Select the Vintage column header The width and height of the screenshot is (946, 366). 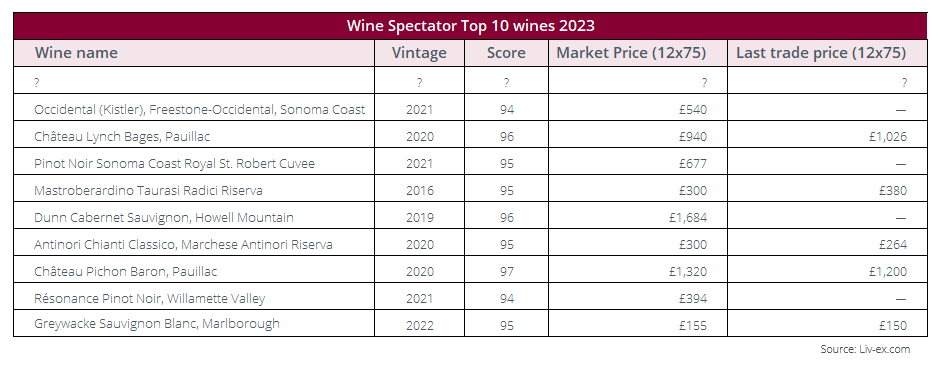click(419, 53)
